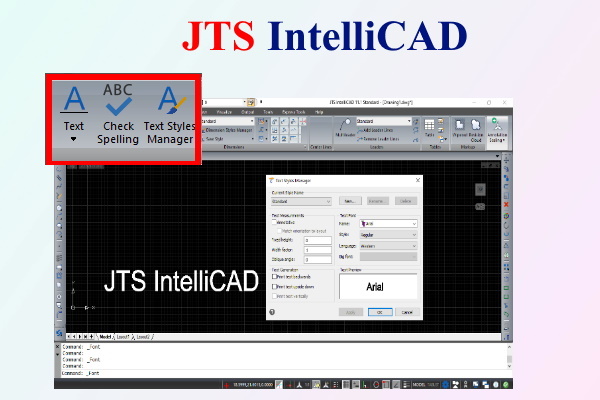Click the blue settings gear in status bar

click(445, 384)
